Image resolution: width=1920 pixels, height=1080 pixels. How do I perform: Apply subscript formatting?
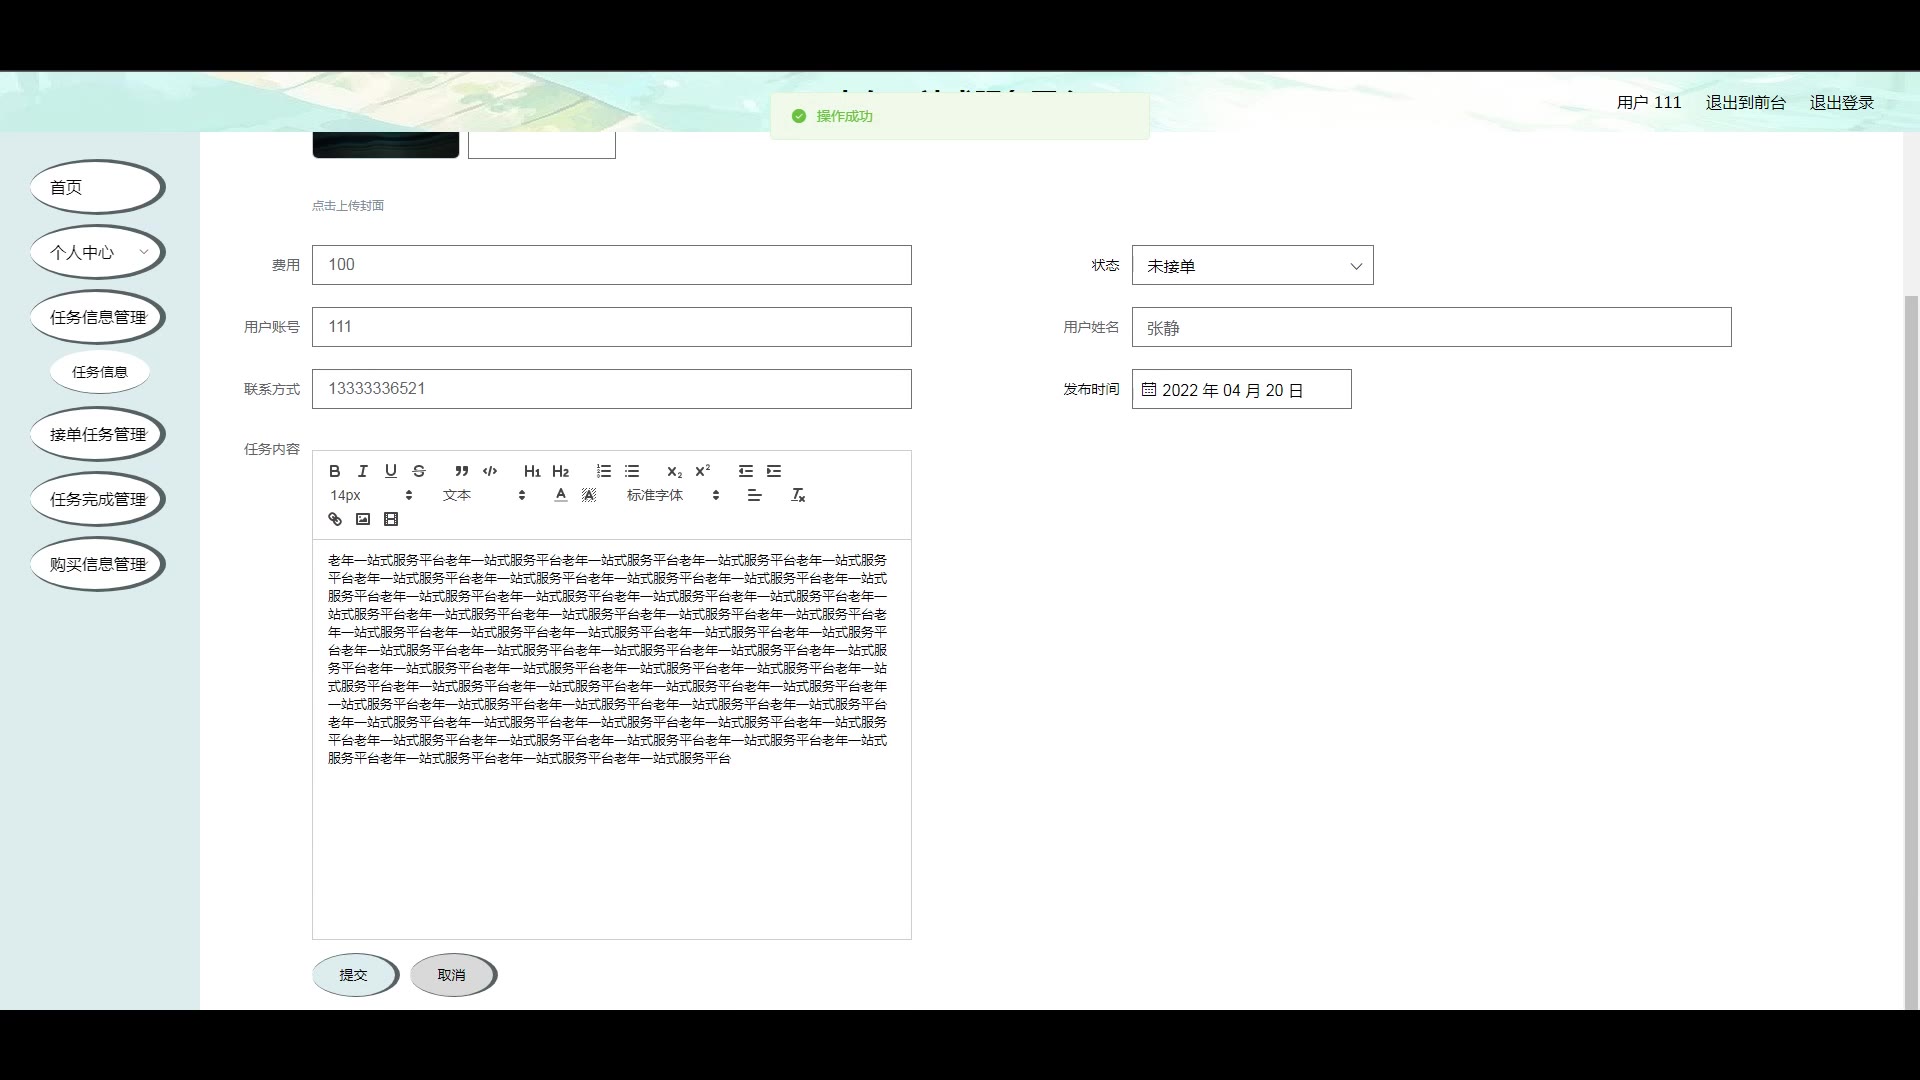[x=675, y=471]
